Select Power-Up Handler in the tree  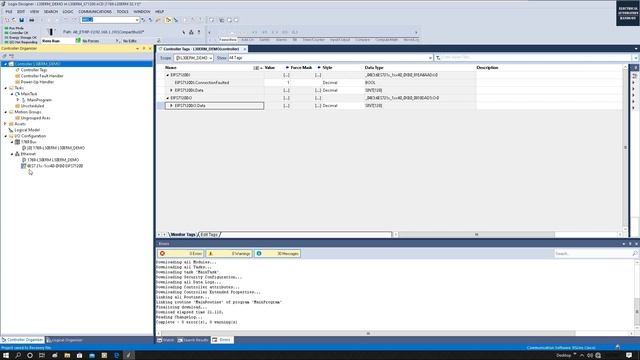click(x=37, y=82)
